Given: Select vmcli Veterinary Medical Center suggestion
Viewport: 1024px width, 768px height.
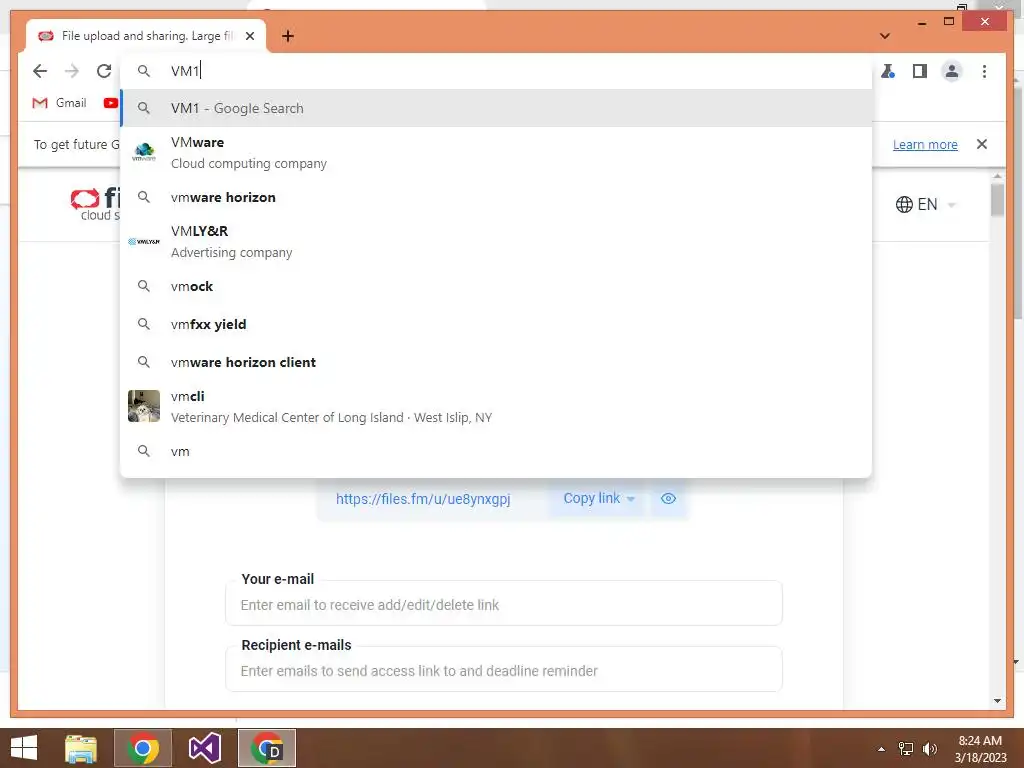Looking at the screenshot, I should 496,406.
